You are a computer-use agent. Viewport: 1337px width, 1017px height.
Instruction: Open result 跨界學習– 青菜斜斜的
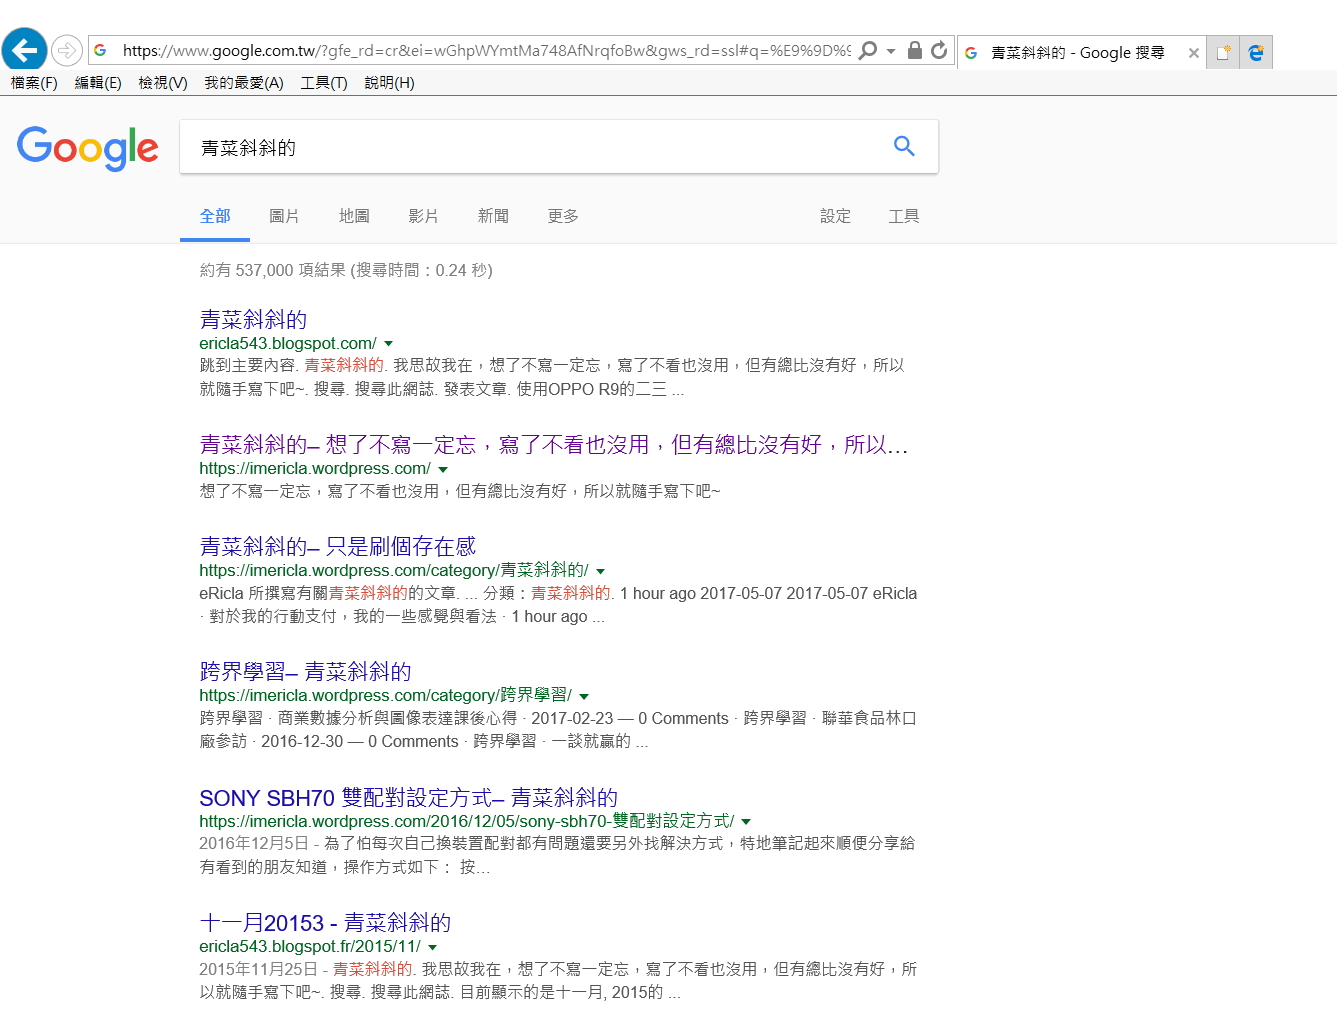click(305, 671)
